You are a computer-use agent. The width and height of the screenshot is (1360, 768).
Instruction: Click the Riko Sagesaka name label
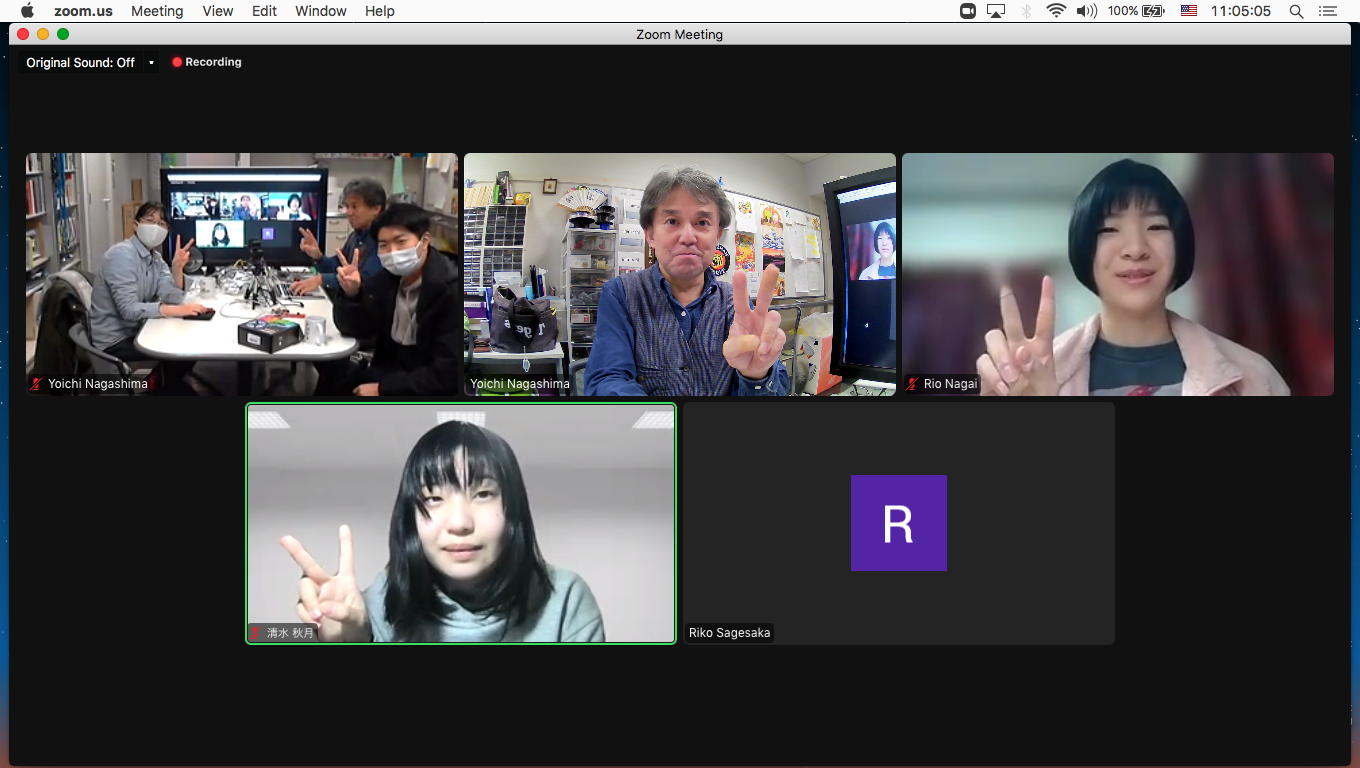tap(730, 633)
